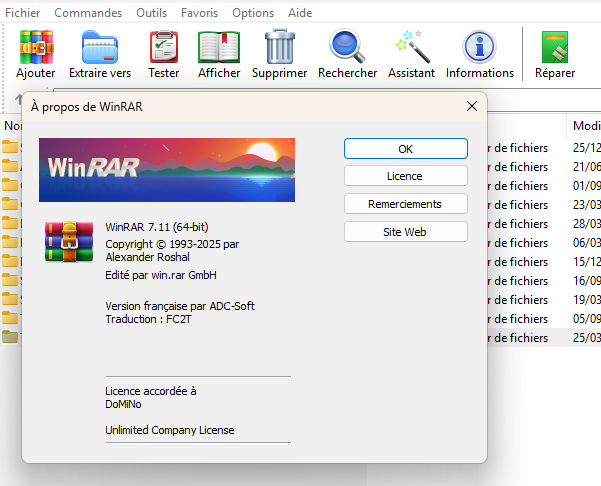Click the 'DoMiNo' licensee name
601x486 pixels.
coord(123,404)
